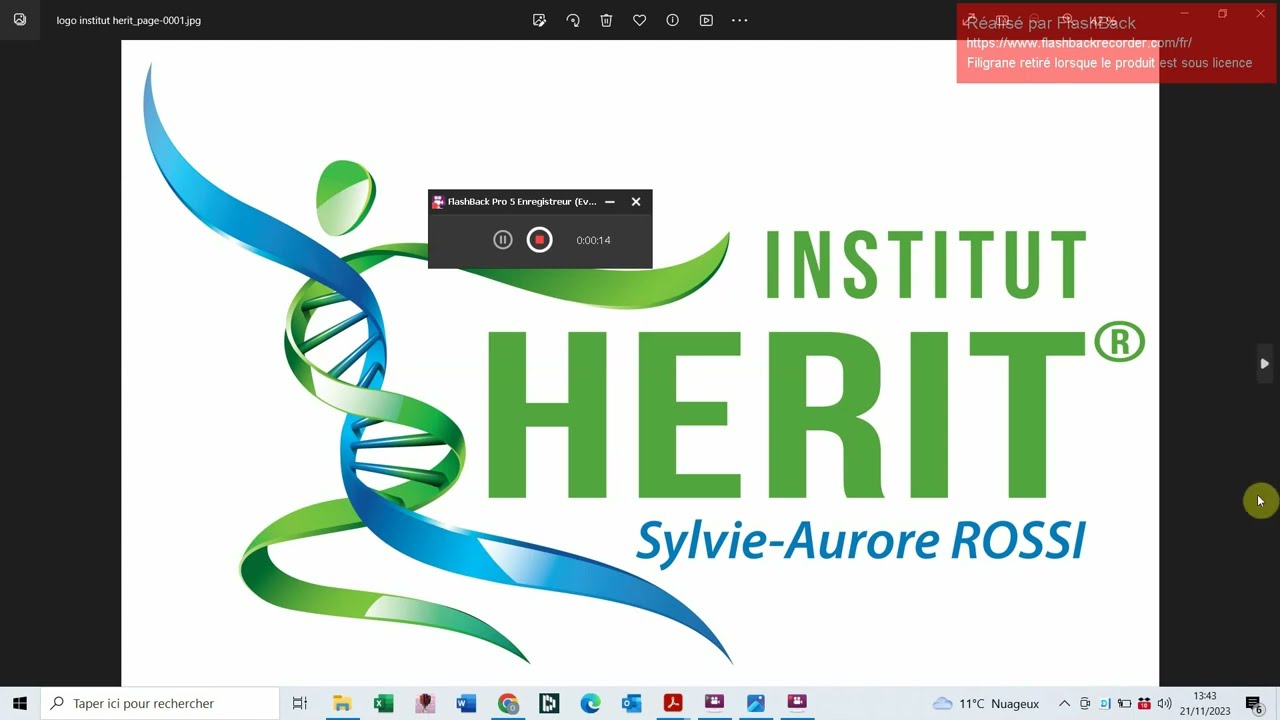Open Microsoft Edge from the taskbar
1280x720 pixels.
coord(590,703)
